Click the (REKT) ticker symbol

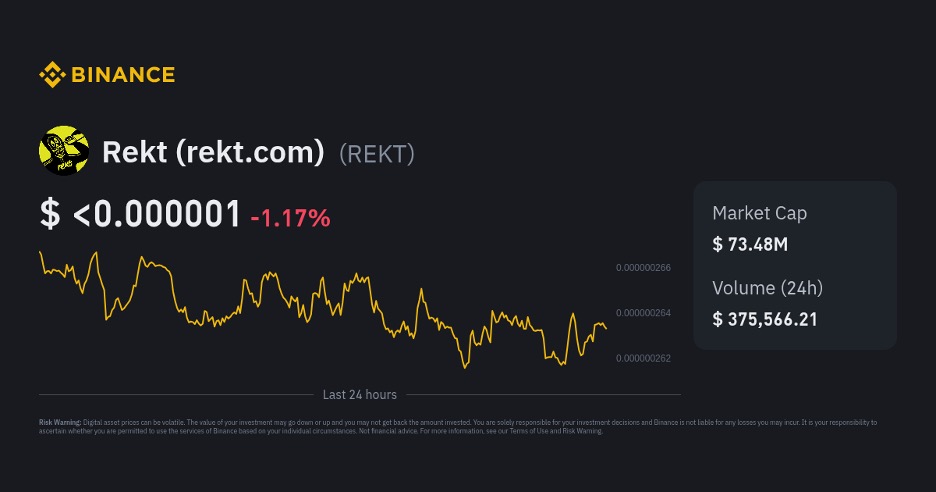[377, 153]
